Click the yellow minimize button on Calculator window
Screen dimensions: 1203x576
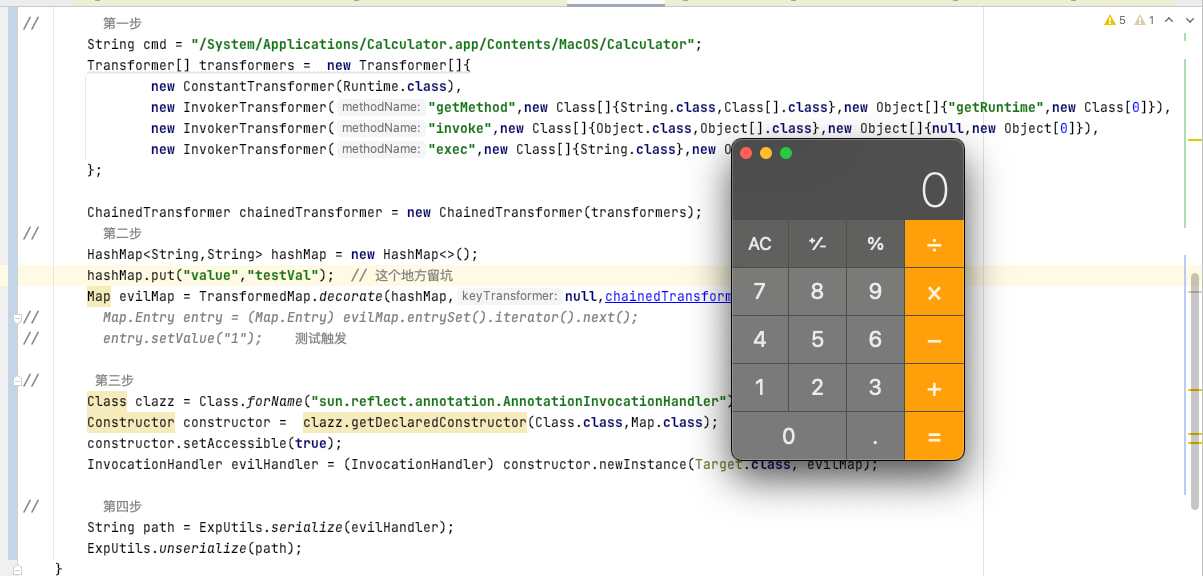pyautogui.click(x=766, y=153)
